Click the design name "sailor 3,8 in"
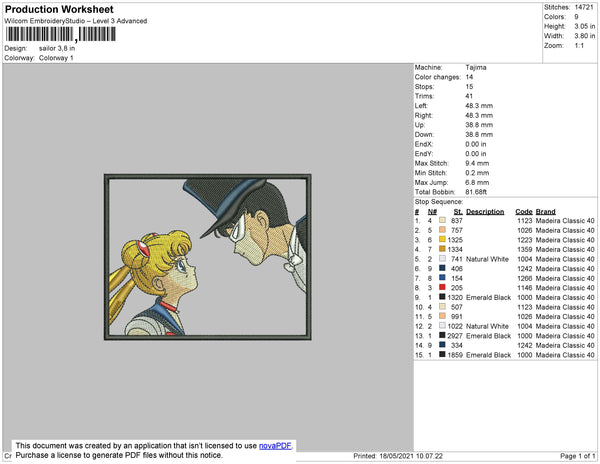600x464 pixels. click(57, 49)
